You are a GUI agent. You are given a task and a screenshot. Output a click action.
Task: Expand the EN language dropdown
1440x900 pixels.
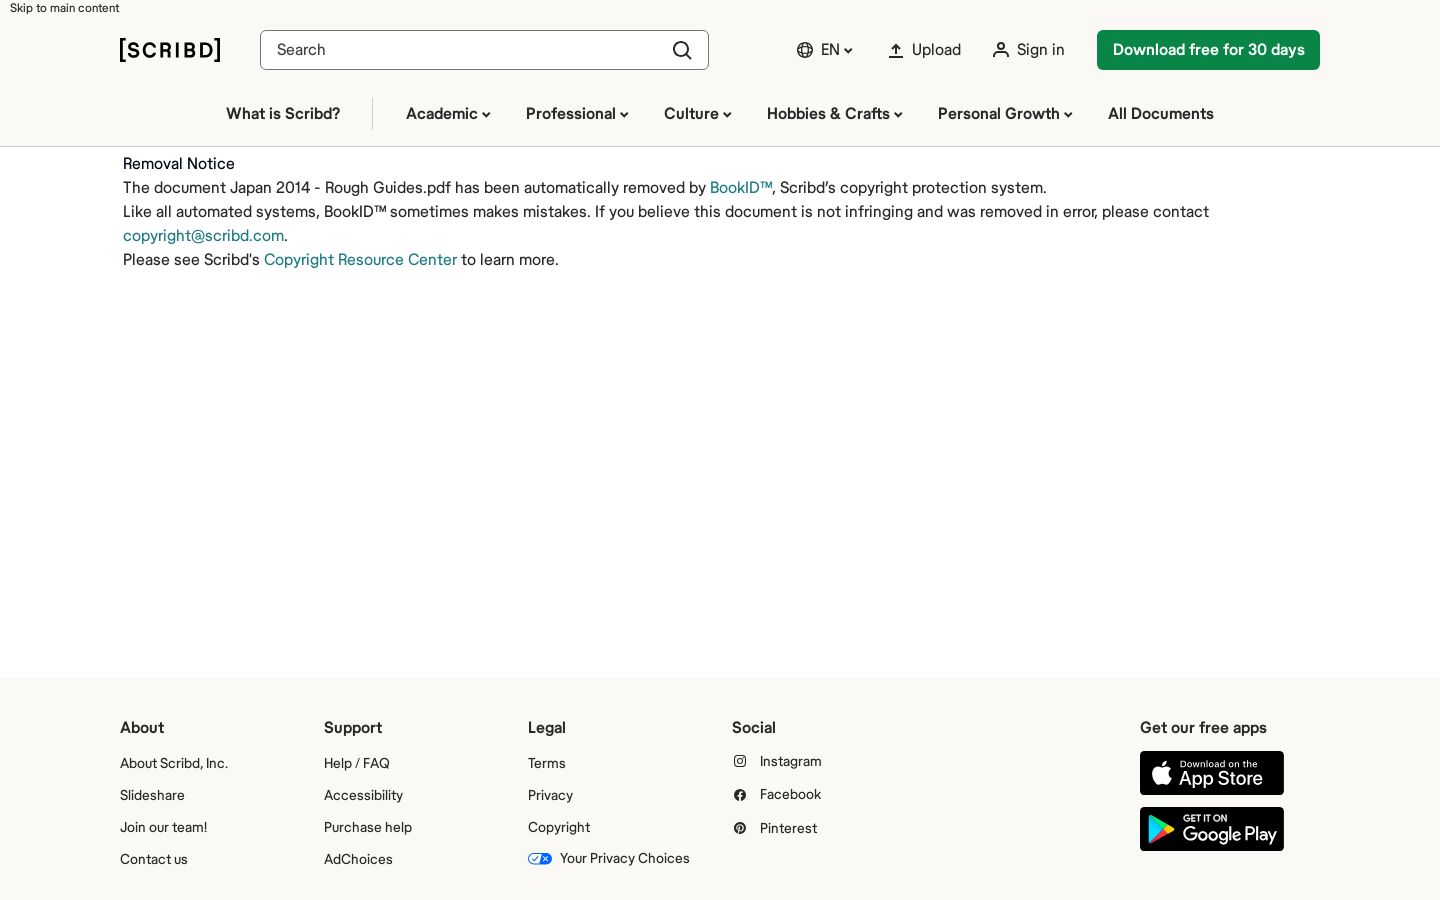(825, 50)
